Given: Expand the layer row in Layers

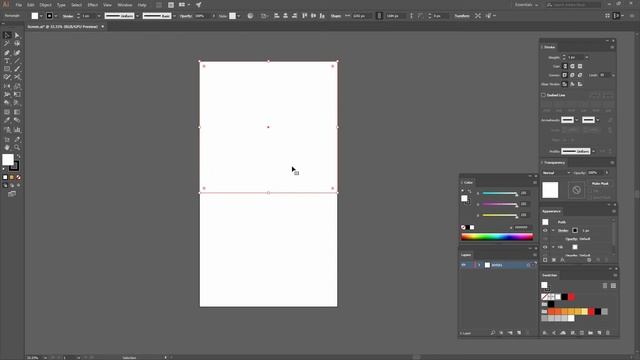Looking at the screenshot, I should (x=479, y=265).
